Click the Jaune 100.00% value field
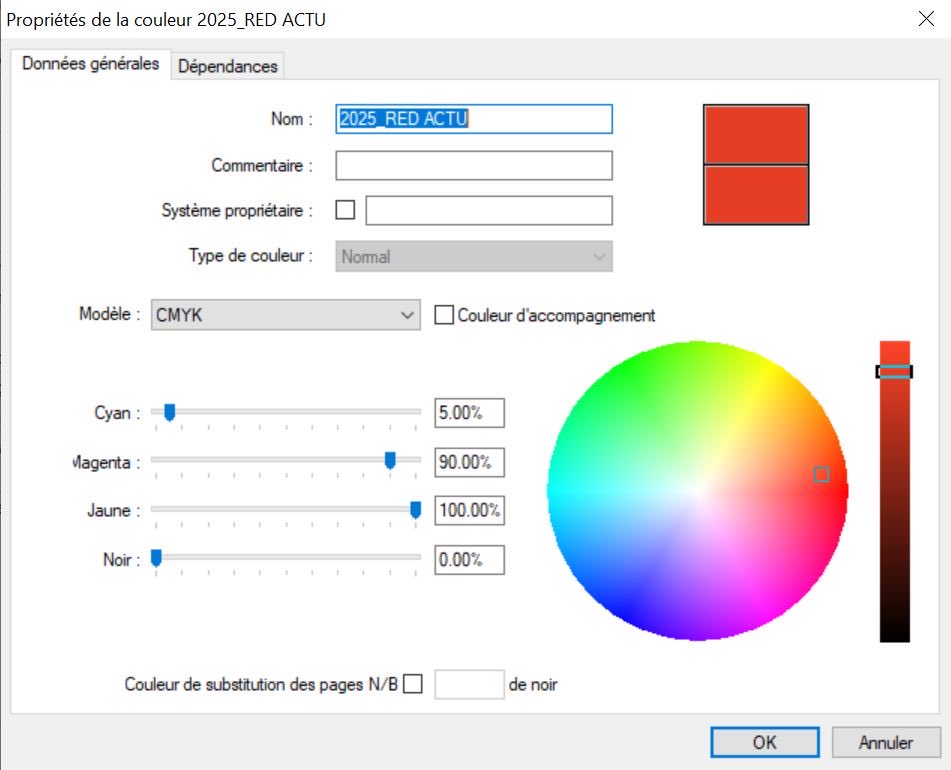The height and width of the screenshot is (770, 951). tap(469, 510)
